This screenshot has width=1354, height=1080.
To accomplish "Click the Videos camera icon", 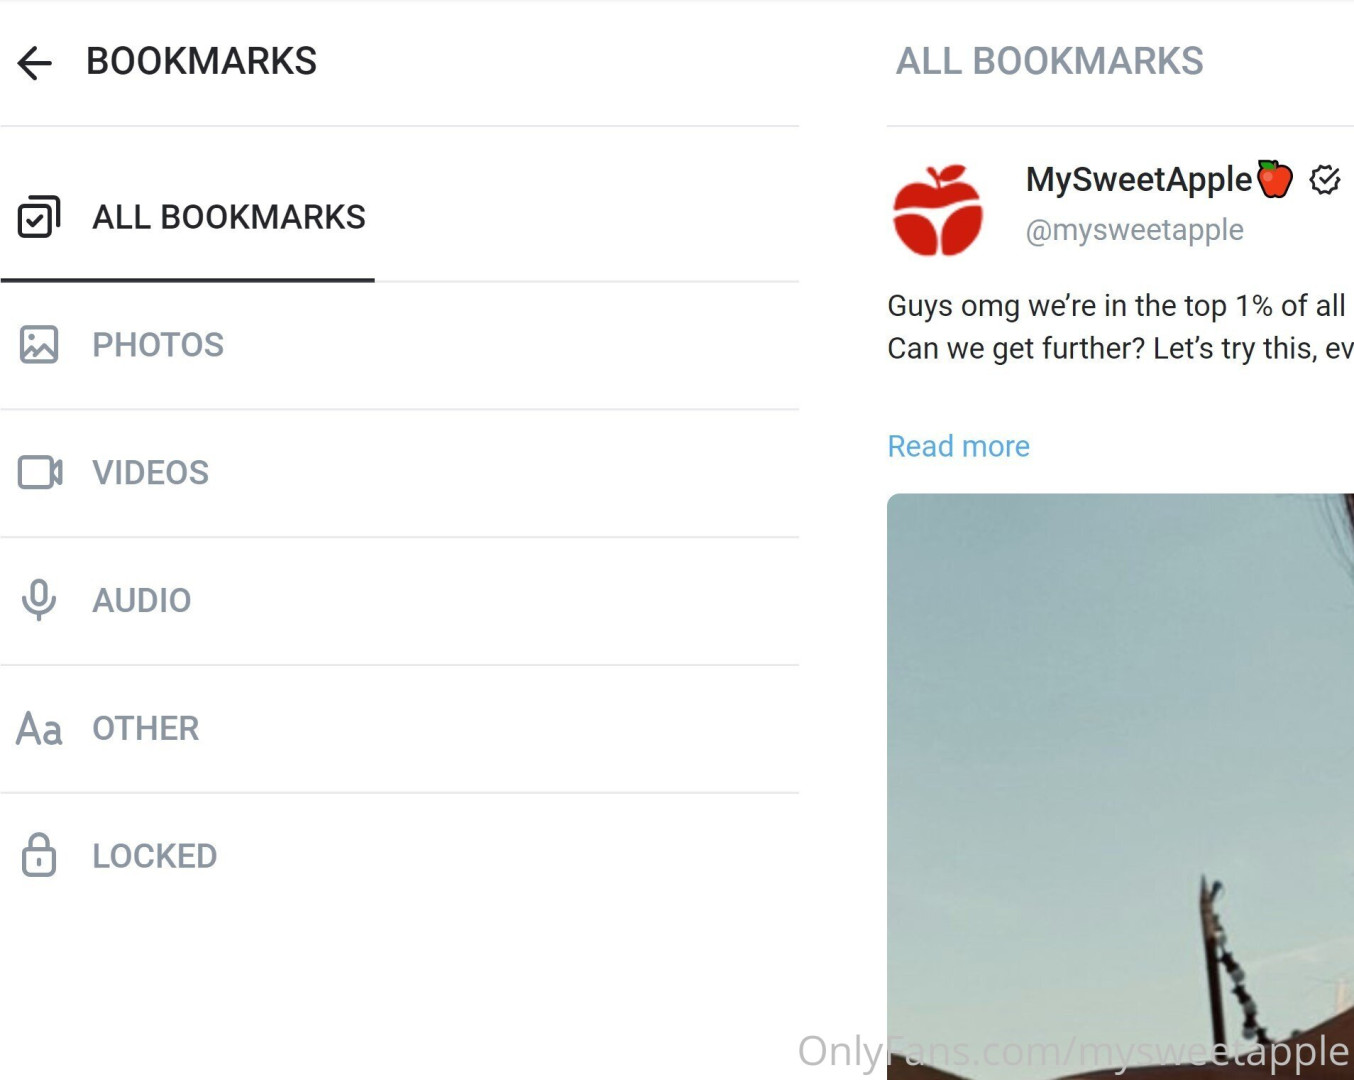I will 40,472.
